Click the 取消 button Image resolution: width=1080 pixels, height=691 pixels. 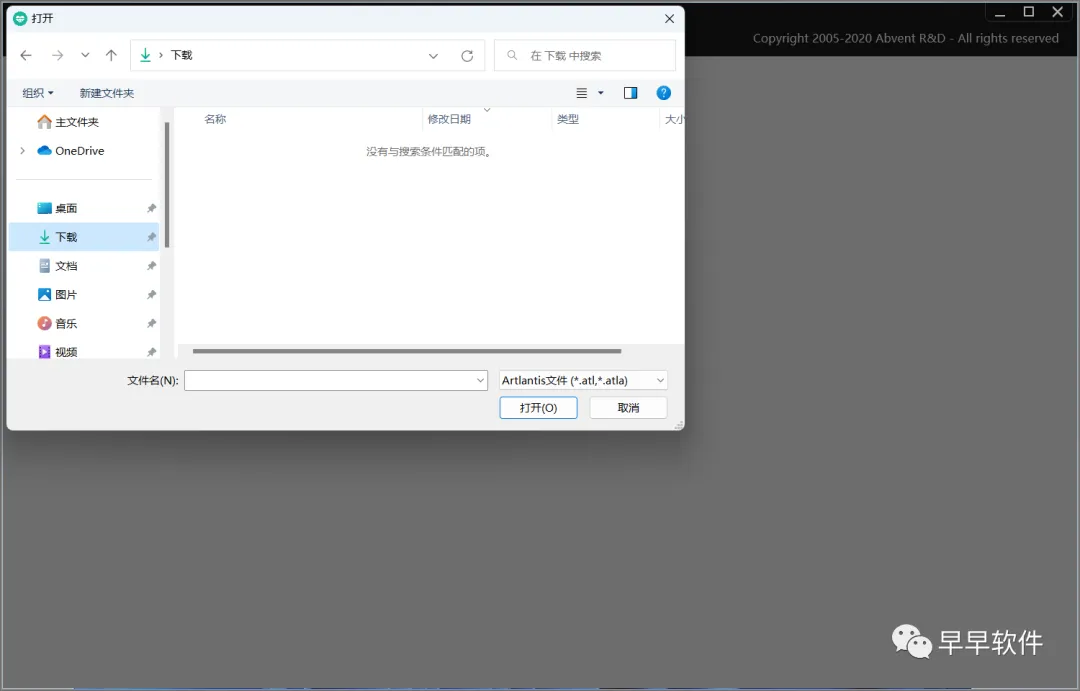click(628, 408)
